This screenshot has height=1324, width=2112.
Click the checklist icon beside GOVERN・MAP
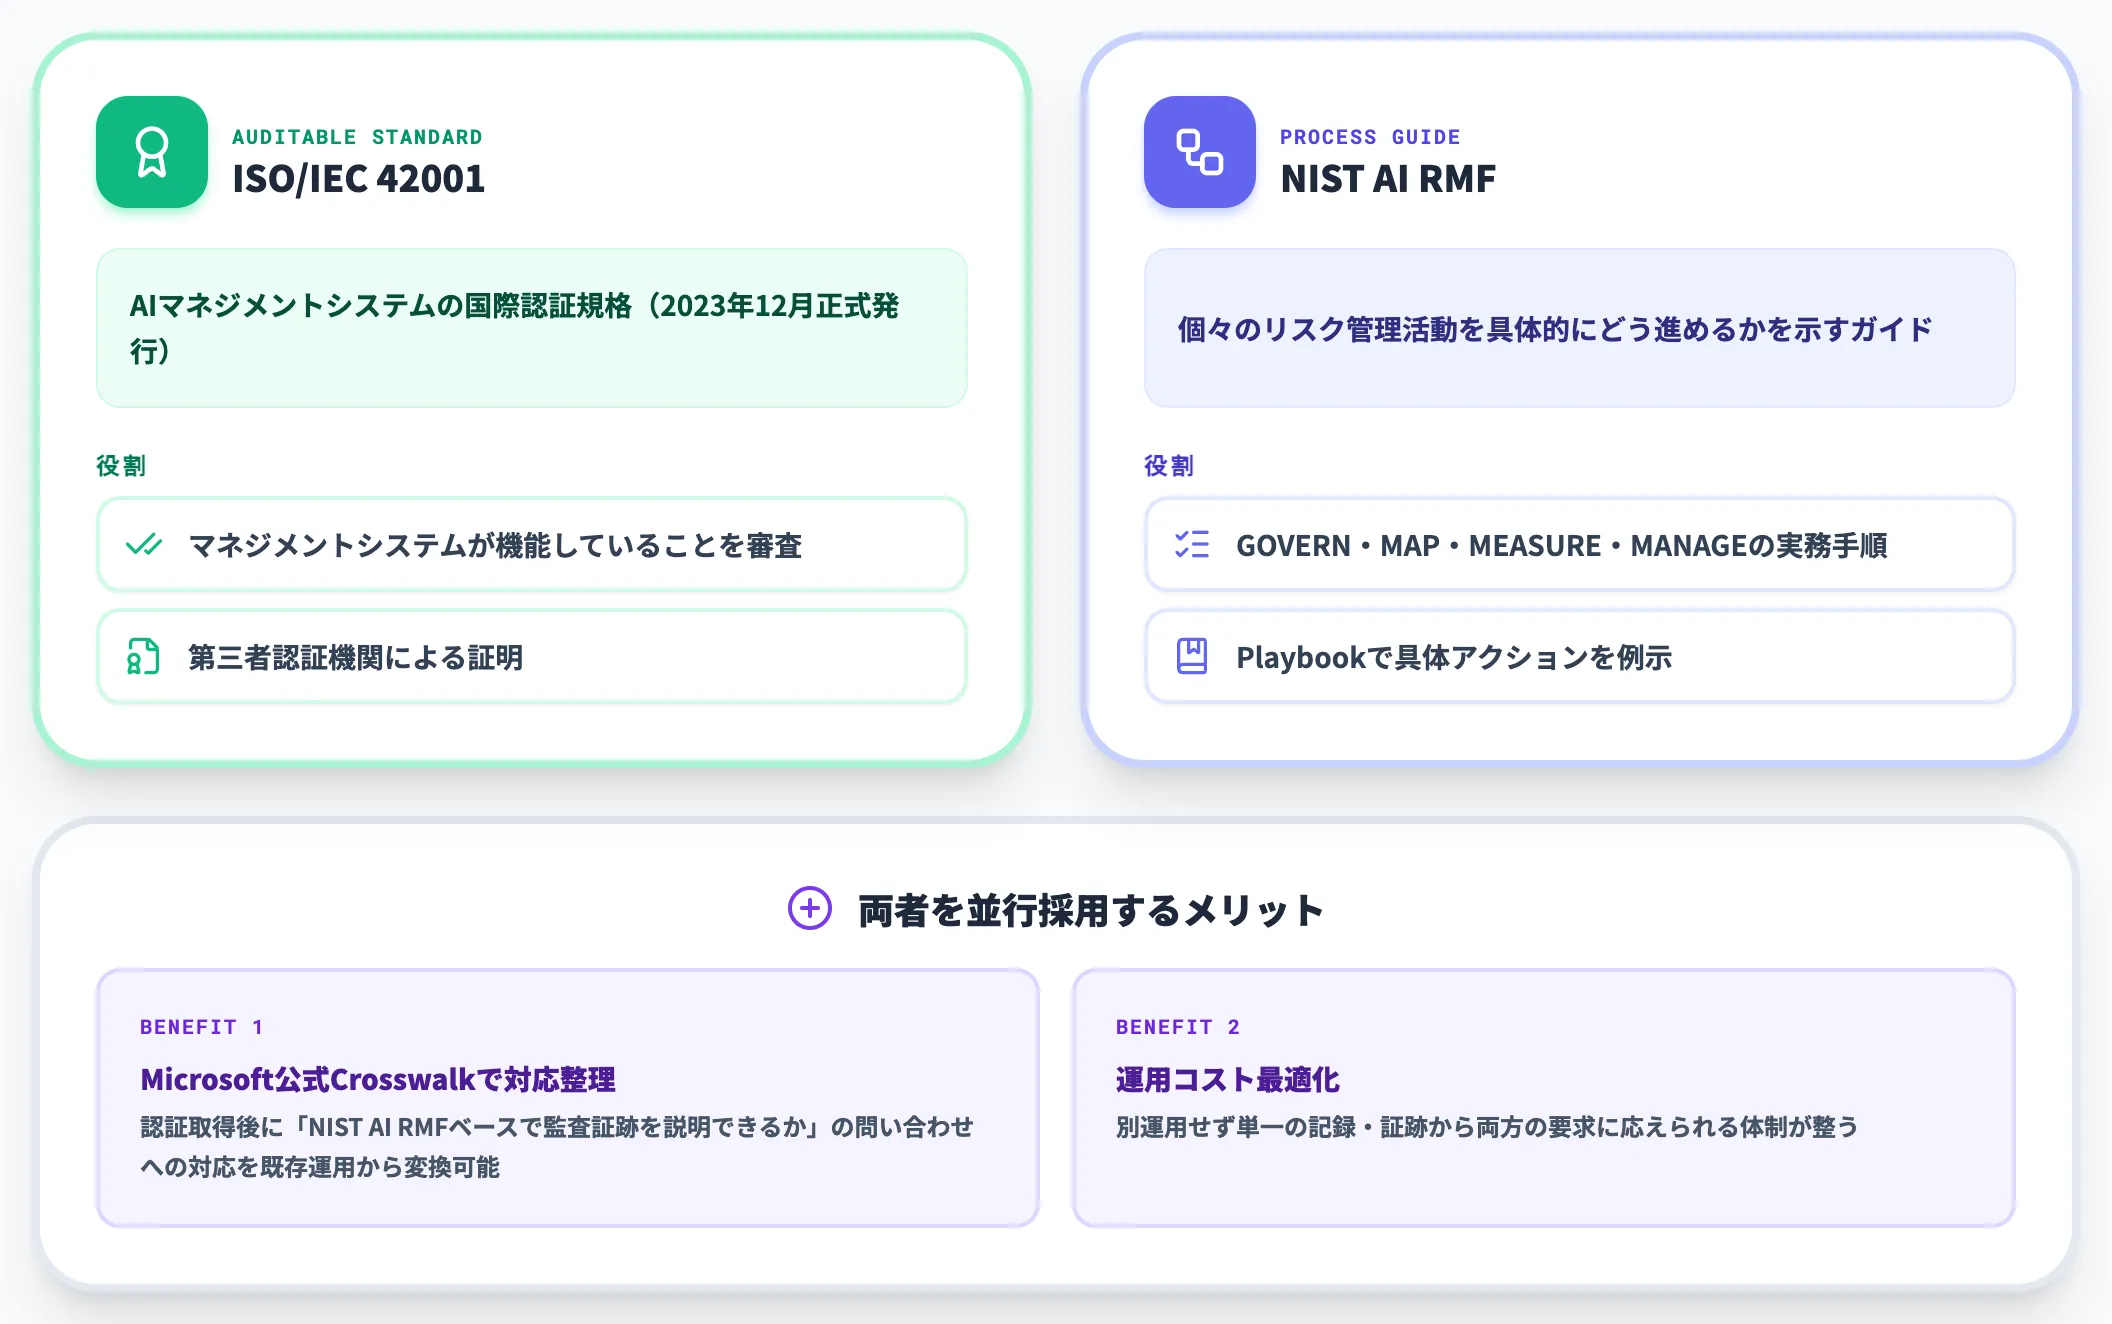pos(1192,544)
